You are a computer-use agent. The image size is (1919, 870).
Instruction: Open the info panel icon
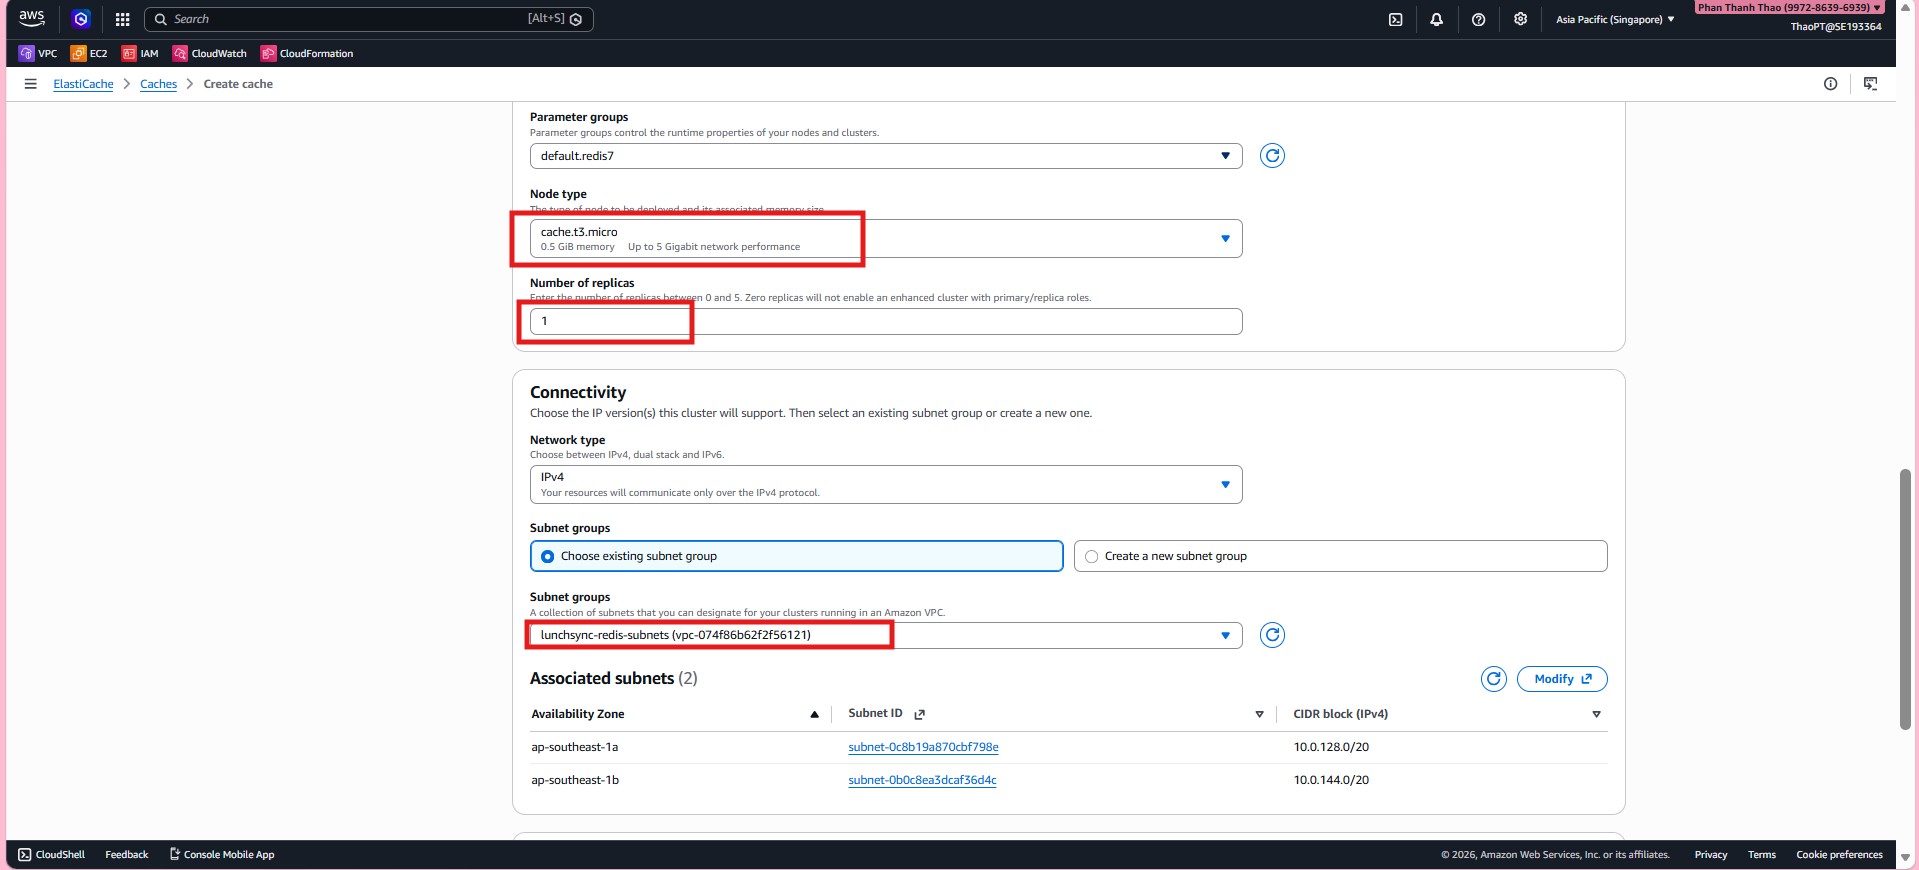(x=1830, y=84)
